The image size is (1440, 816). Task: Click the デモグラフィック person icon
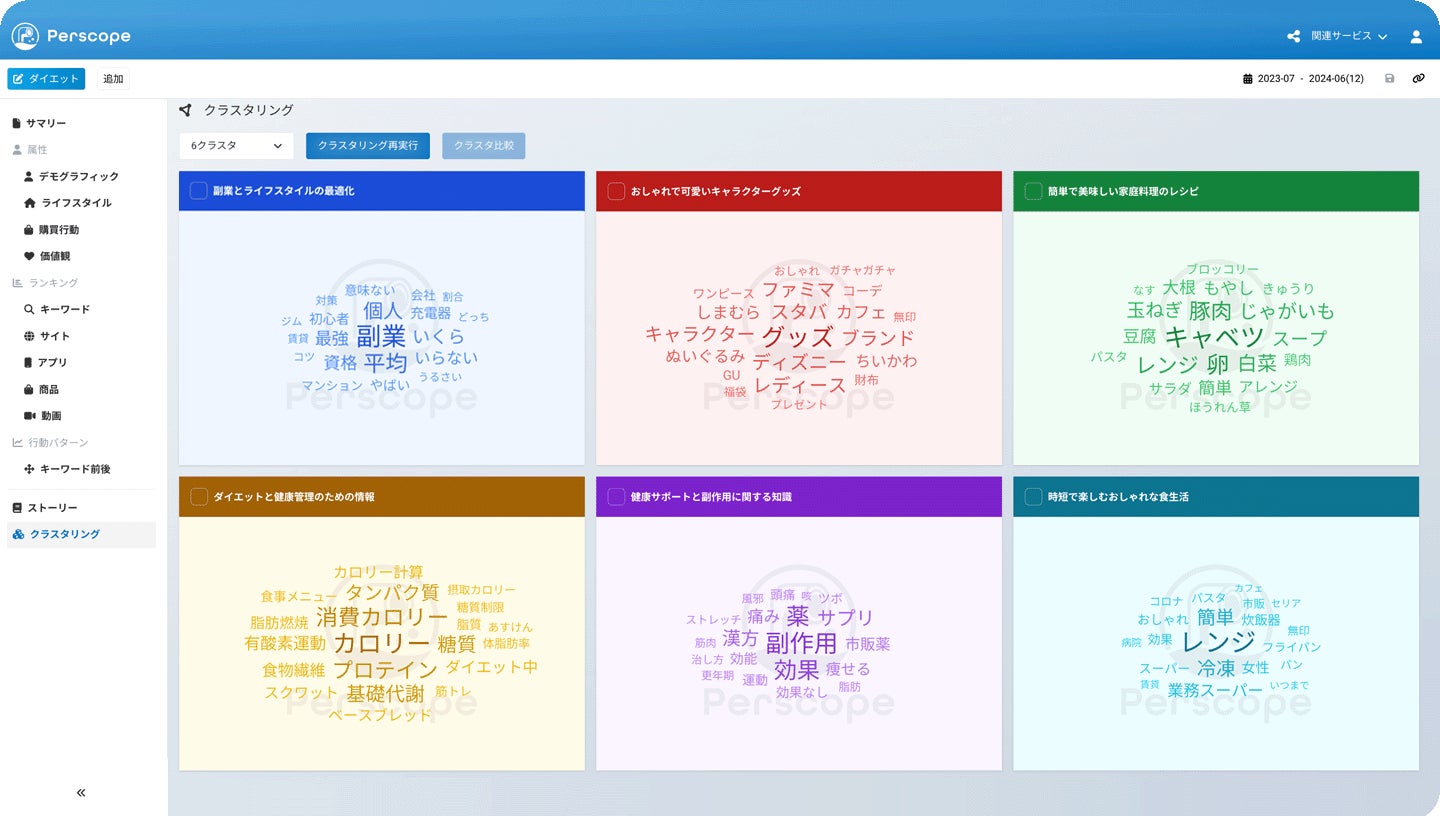click(x=29, y=176)
